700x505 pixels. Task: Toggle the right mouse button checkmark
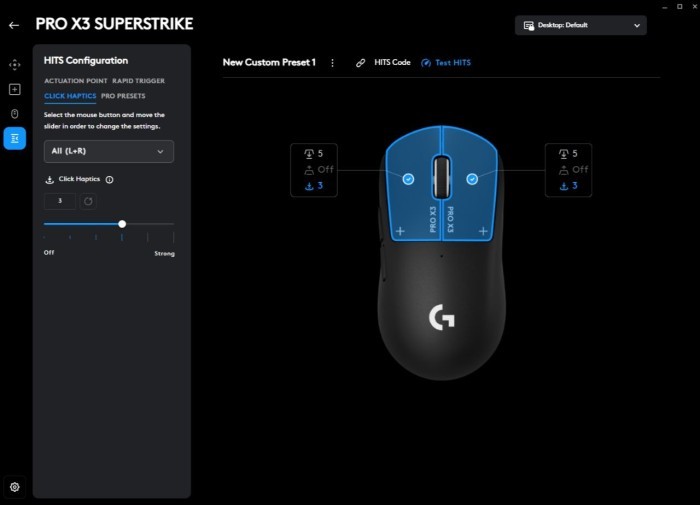tap(472, 179)
